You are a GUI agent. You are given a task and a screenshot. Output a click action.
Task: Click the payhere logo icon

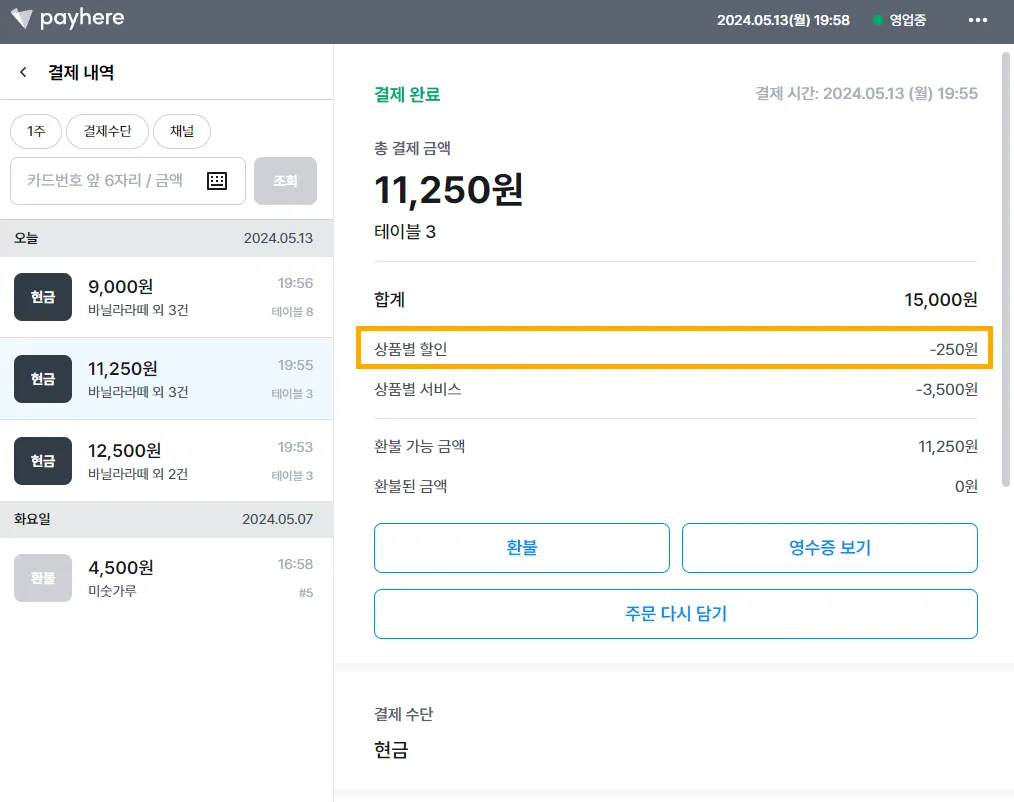[20, 20]
